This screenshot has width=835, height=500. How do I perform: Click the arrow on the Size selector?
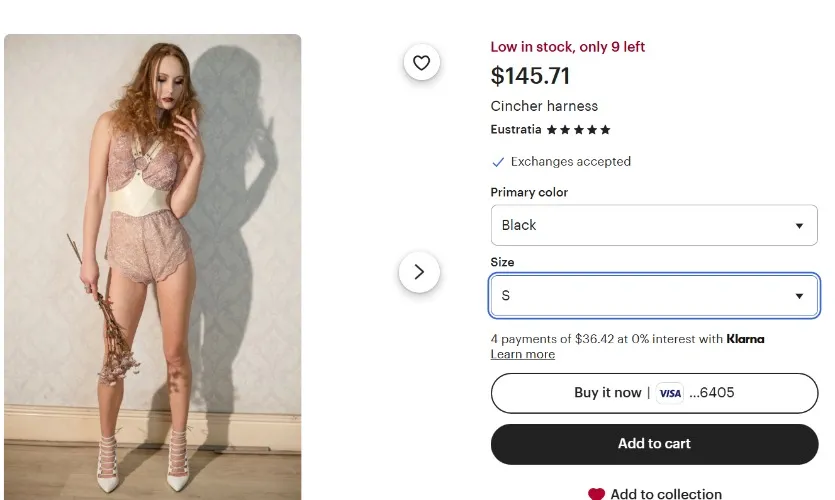click(x=799, y=297)
